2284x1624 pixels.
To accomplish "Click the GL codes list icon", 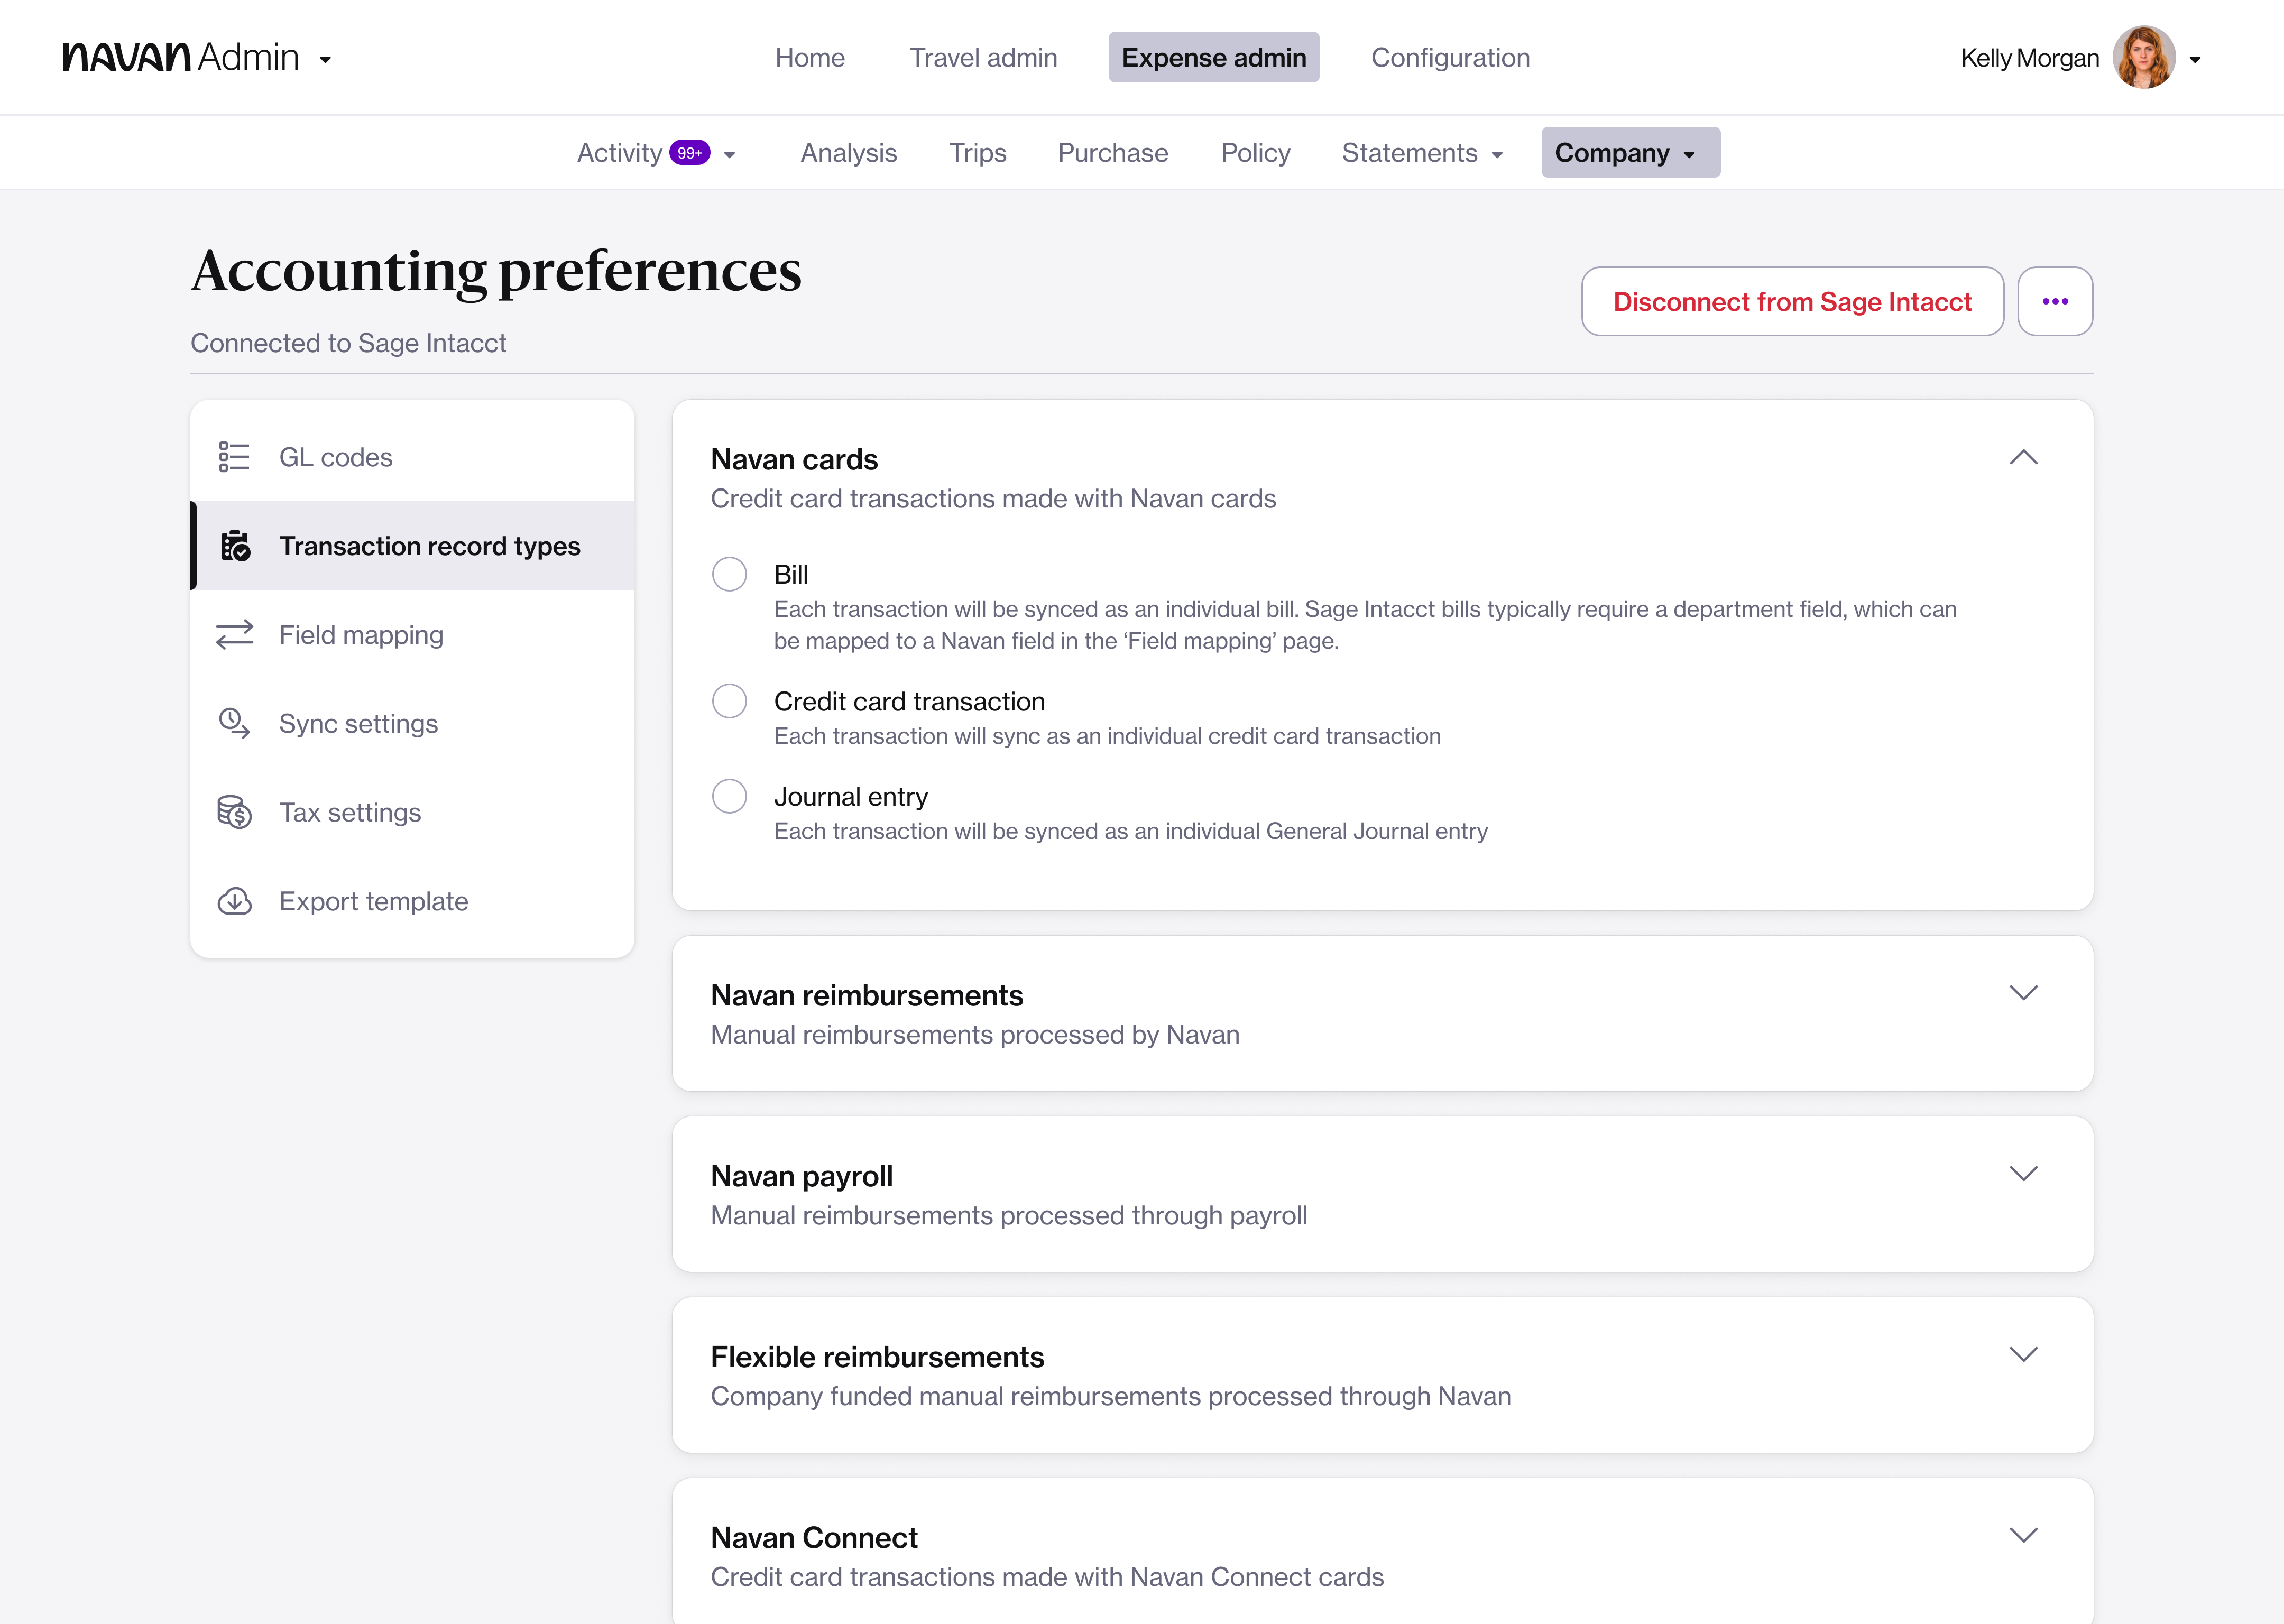I will 234,457.
